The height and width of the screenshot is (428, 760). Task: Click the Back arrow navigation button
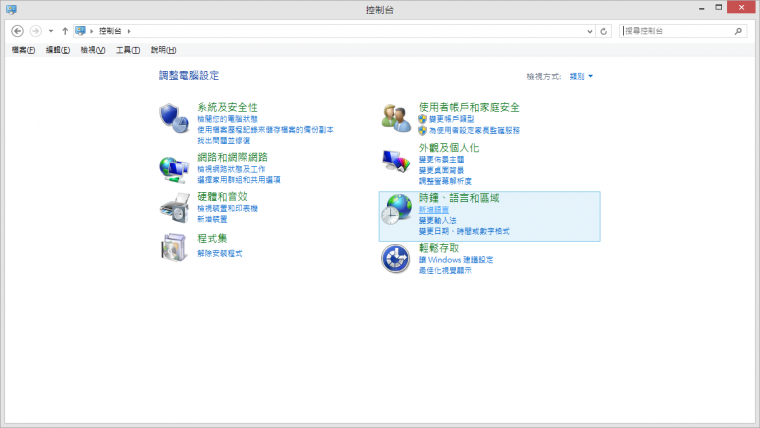[x=17, y=31]
